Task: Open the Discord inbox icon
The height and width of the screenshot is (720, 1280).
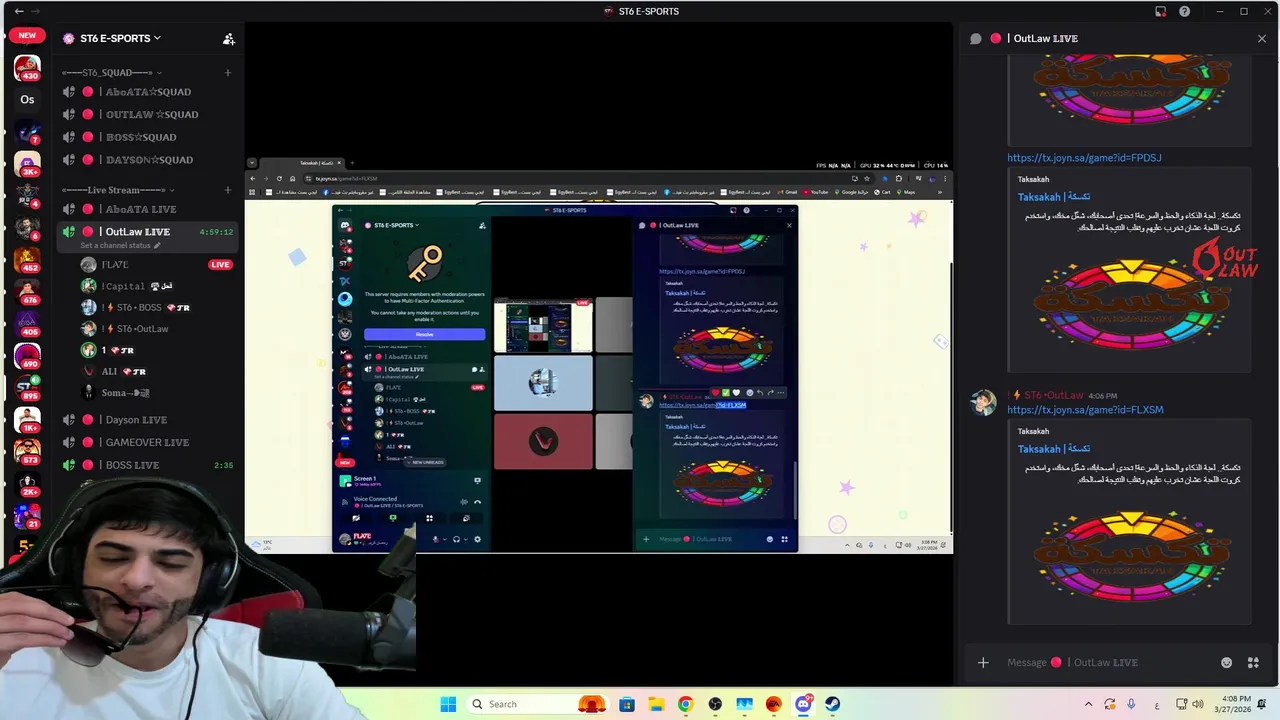Action: [1161, 11]
